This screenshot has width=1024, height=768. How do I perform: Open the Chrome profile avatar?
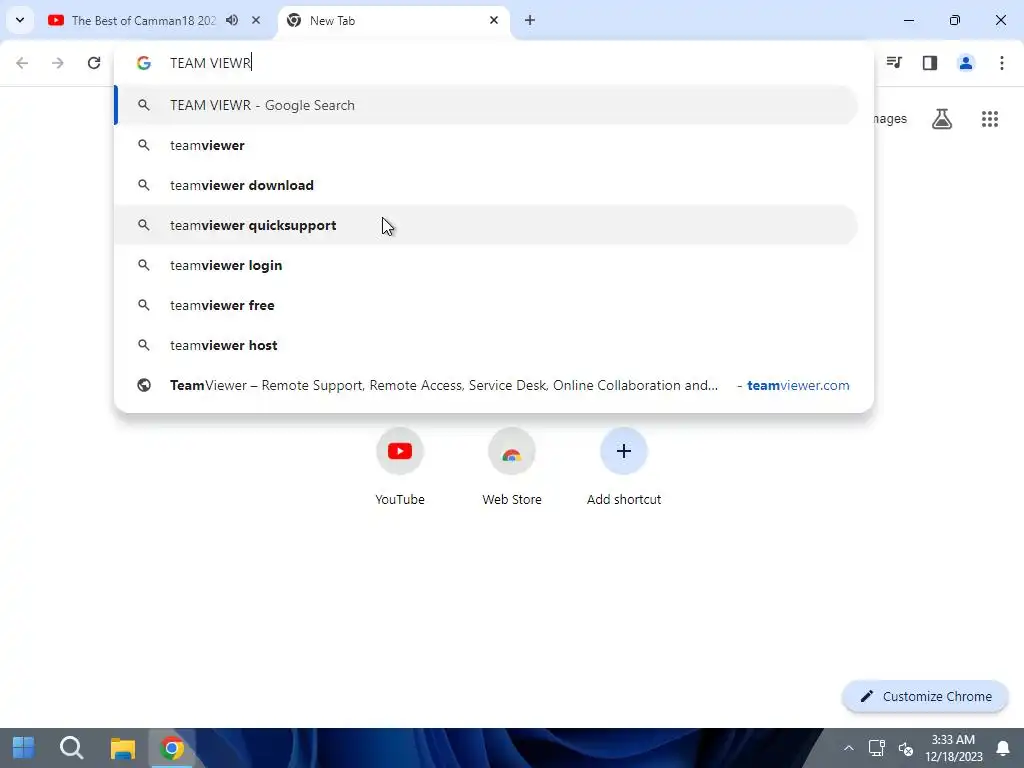pos(966,63)
